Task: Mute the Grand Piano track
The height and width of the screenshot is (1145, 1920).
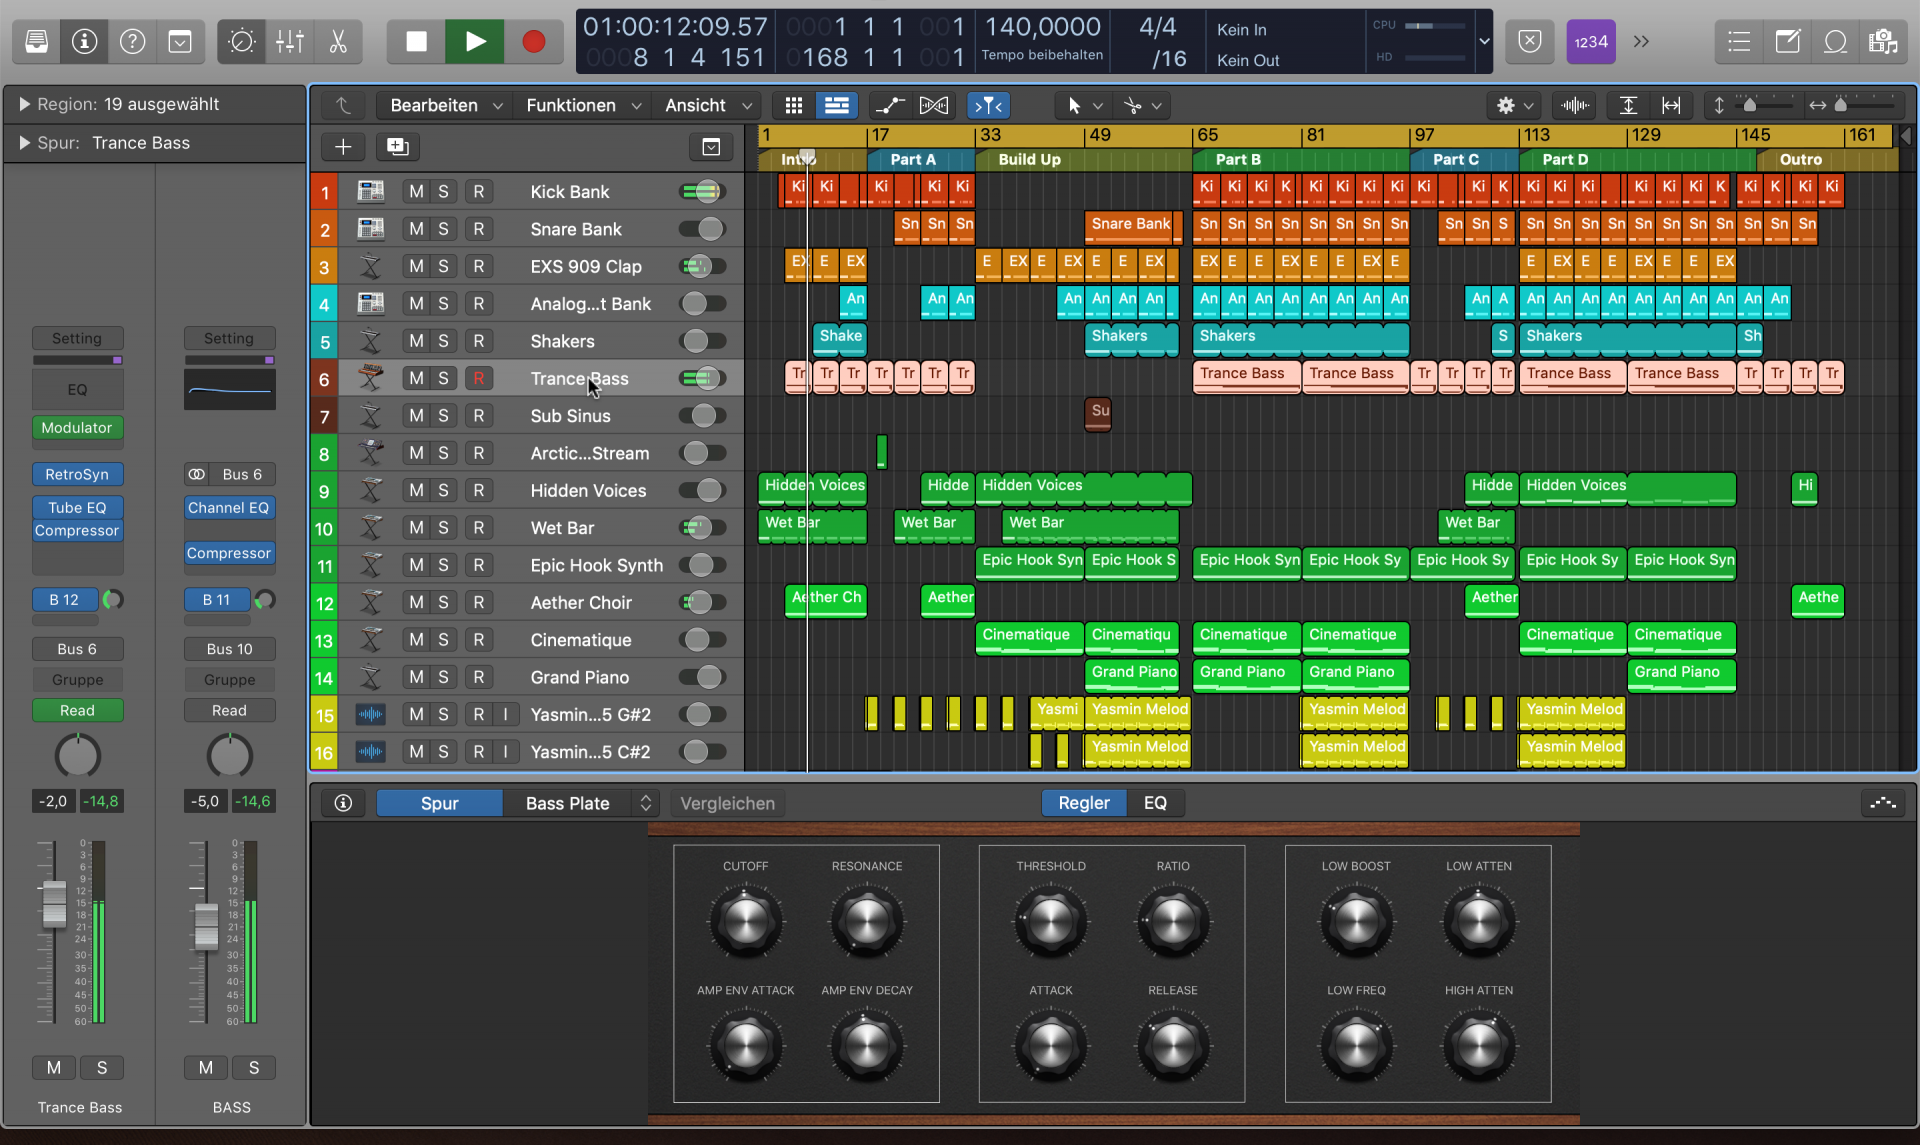Action: pyautogui.click(x=416, y=677)
